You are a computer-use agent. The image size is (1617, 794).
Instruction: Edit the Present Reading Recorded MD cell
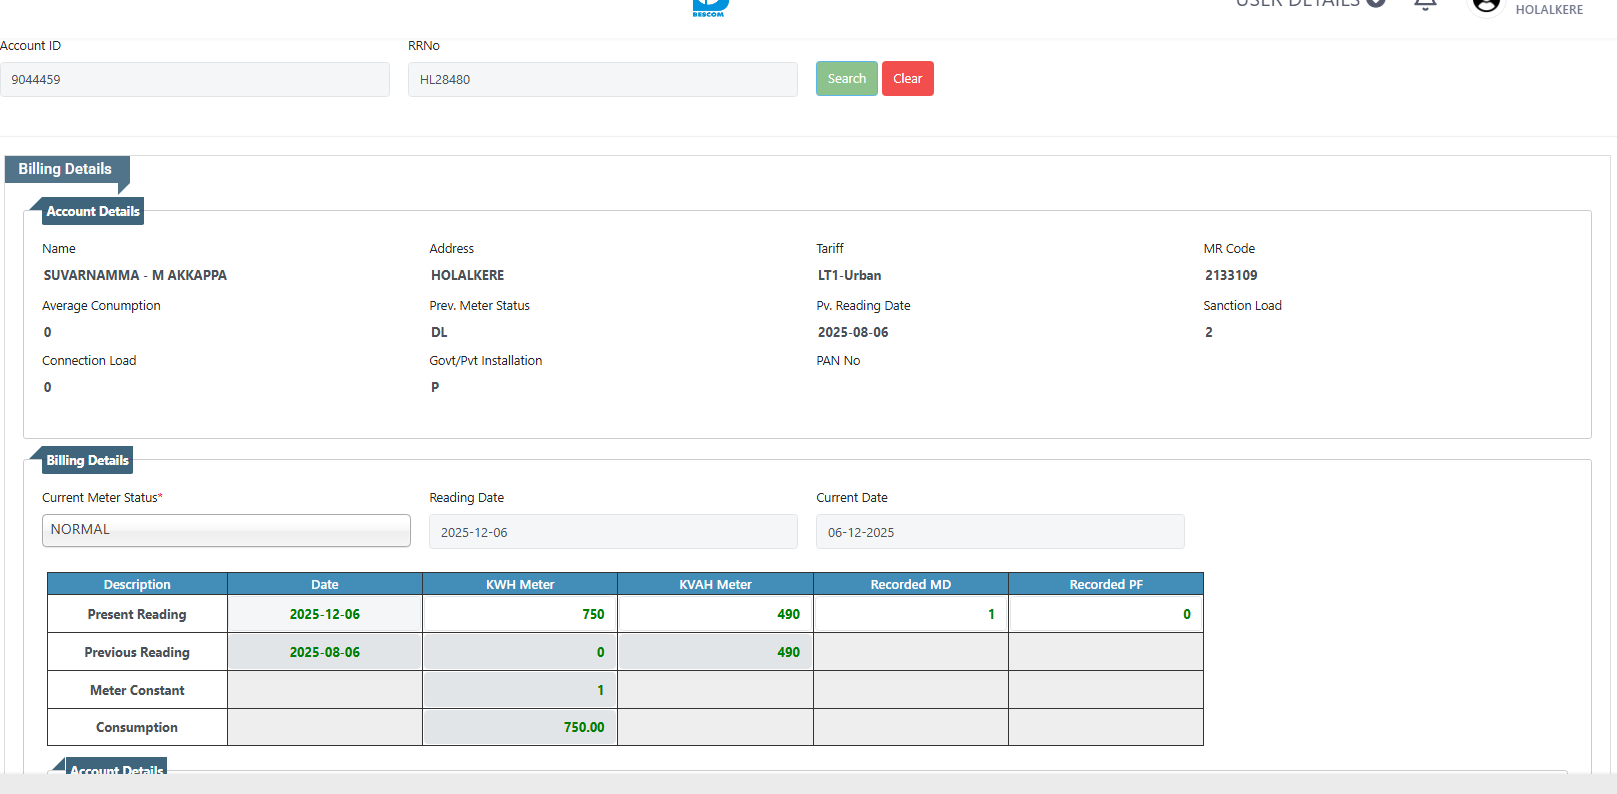910,614
